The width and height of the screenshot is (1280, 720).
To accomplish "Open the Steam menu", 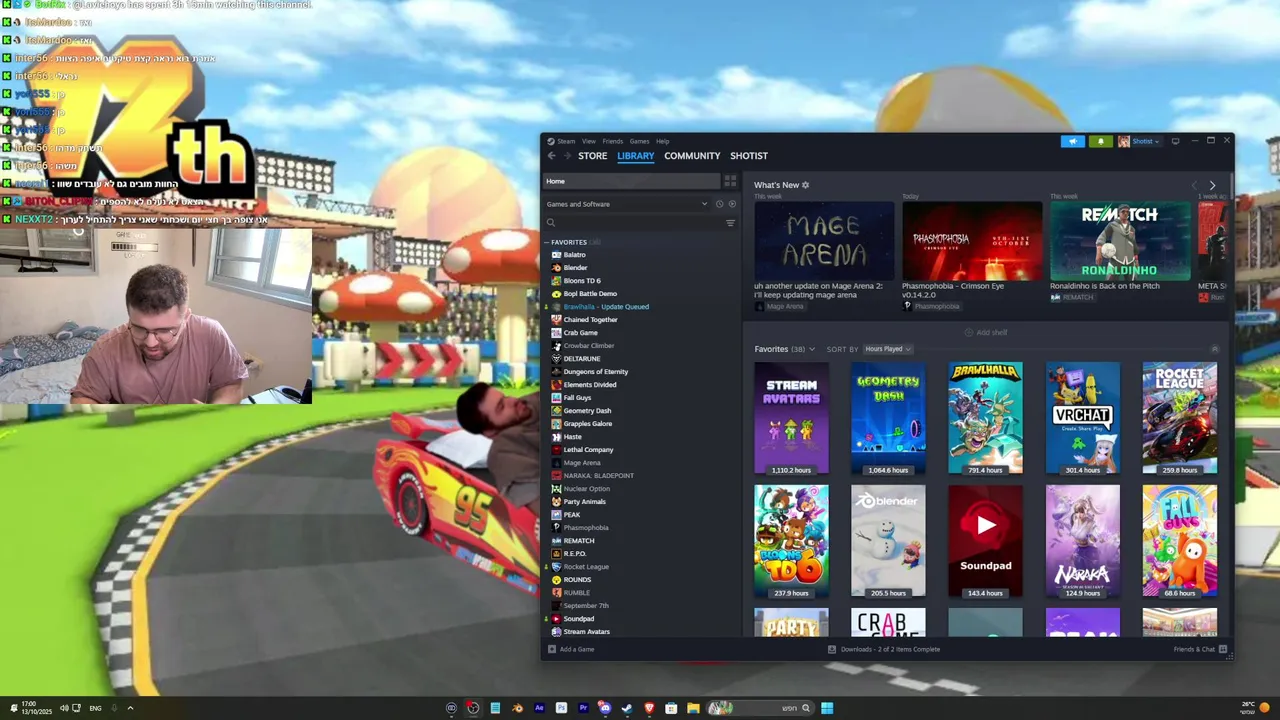I will 566,141.
